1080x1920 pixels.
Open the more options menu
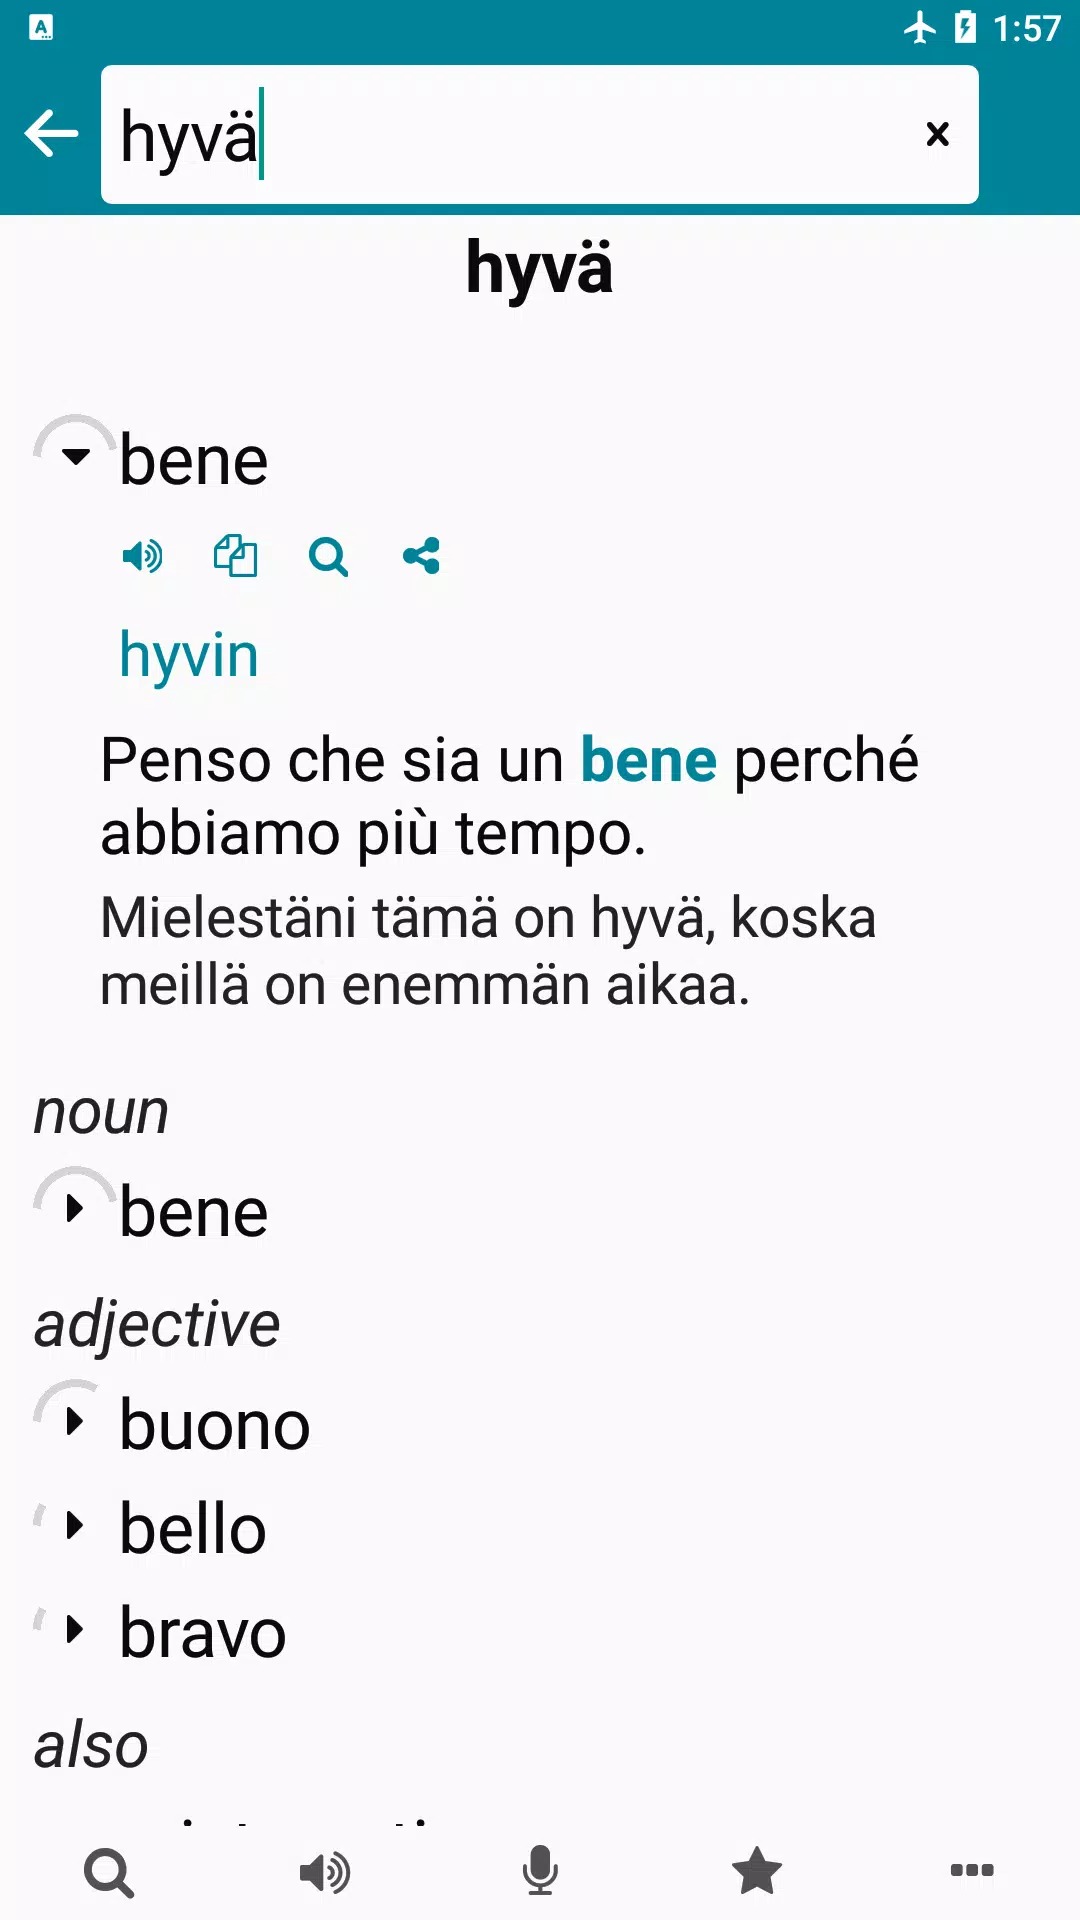click(972, 1872)
